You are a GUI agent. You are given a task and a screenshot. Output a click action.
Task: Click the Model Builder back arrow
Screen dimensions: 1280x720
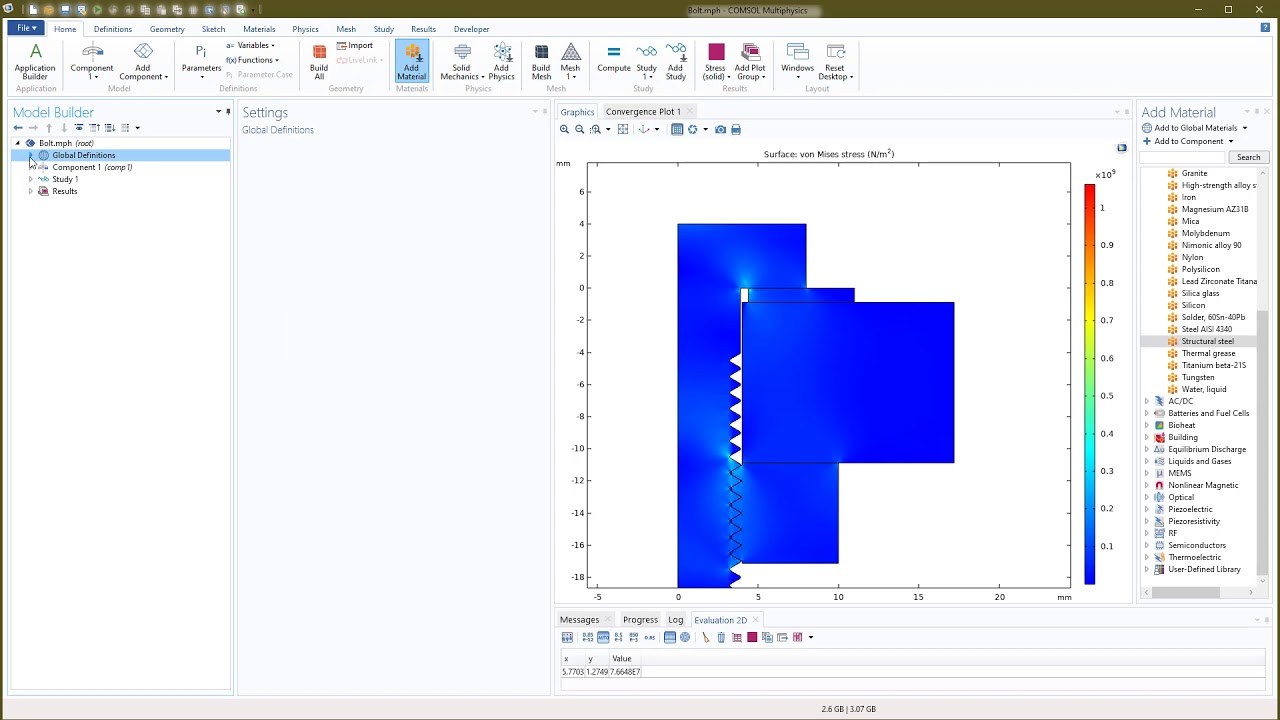pyautogui.click(x=18, y=128)
